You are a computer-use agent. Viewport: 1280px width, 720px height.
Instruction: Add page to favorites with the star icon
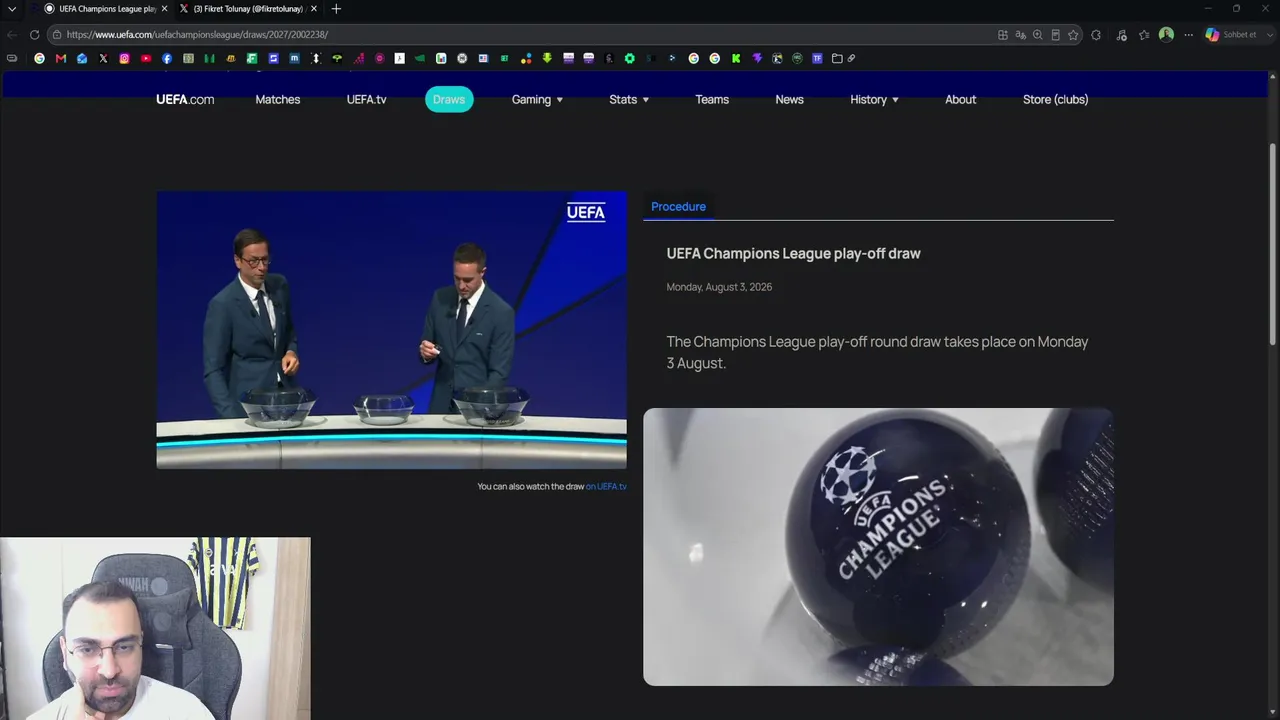click(x=1073, y=35)
